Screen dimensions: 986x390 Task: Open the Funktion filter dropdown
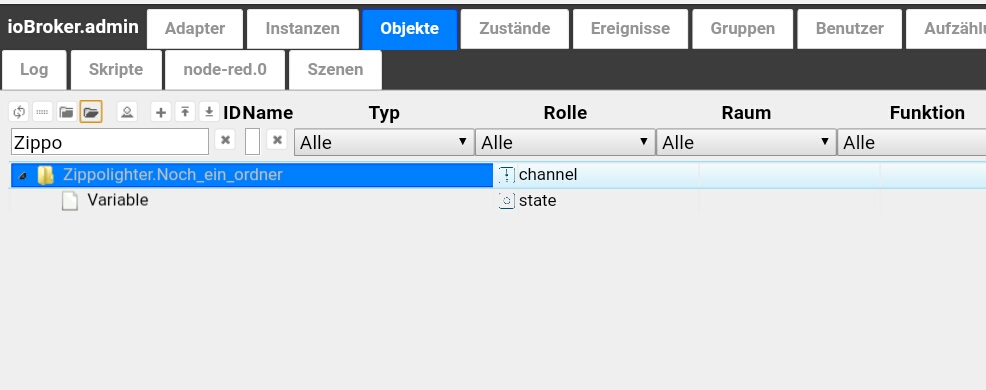914,142
